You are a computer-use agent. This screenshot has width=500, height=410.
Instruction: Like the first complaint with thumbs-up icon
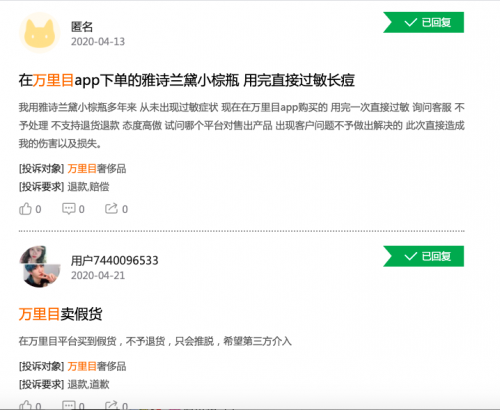(25, 209)
